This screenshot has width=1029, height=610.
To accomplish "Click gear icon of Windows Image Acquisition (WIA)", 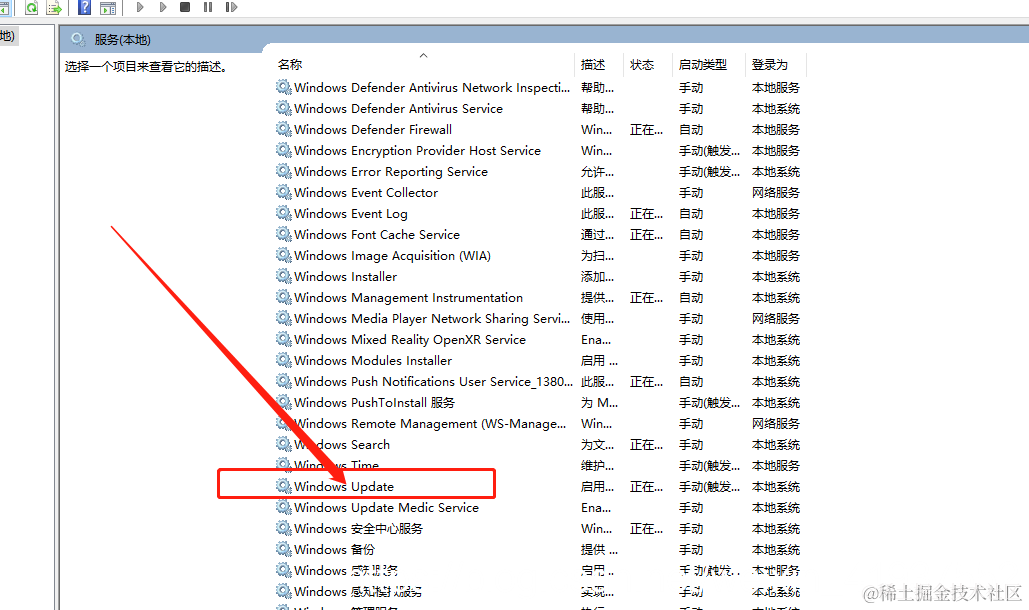I will (x=284, y=255).
